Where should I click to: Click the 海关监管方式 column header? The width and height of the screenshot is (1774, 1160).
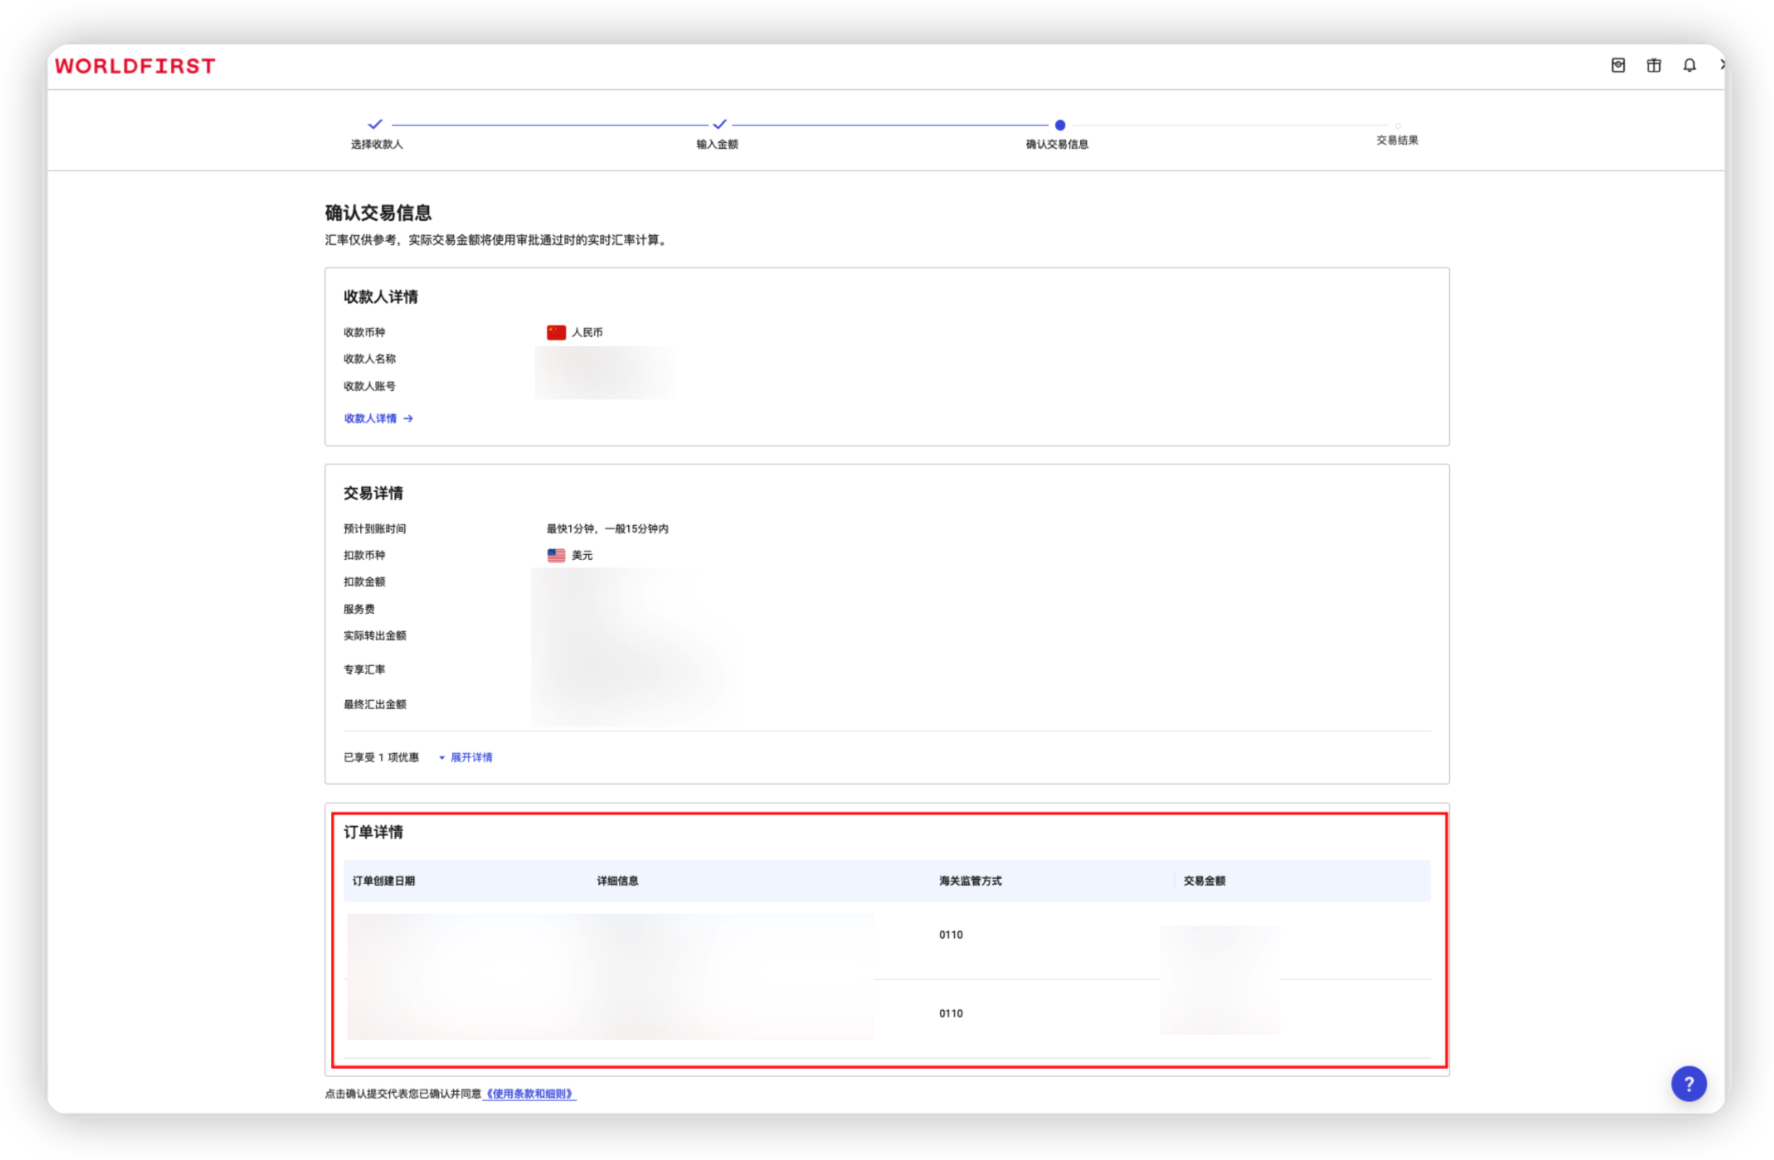(x=970, y=881)
